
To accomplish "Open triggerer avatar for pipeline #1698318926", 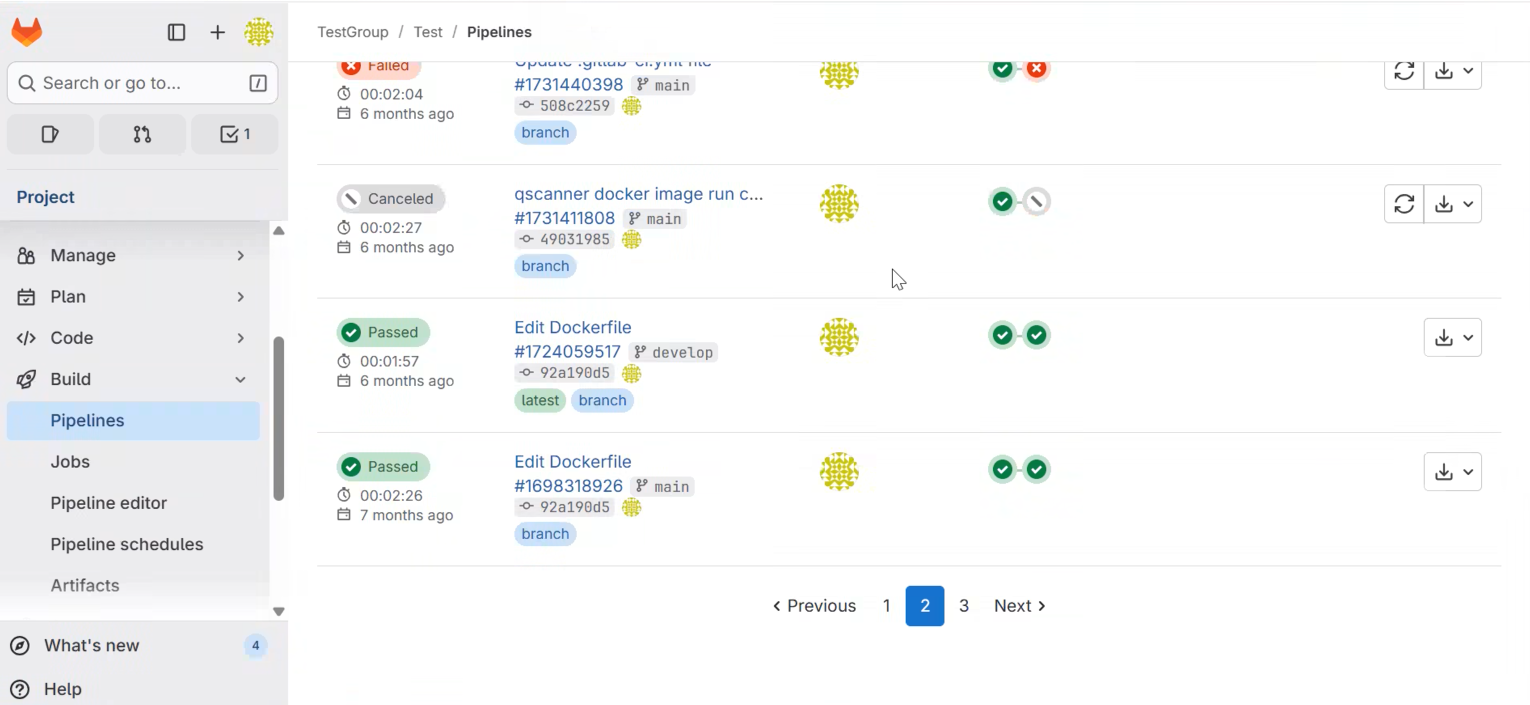I will click(839, 471).
